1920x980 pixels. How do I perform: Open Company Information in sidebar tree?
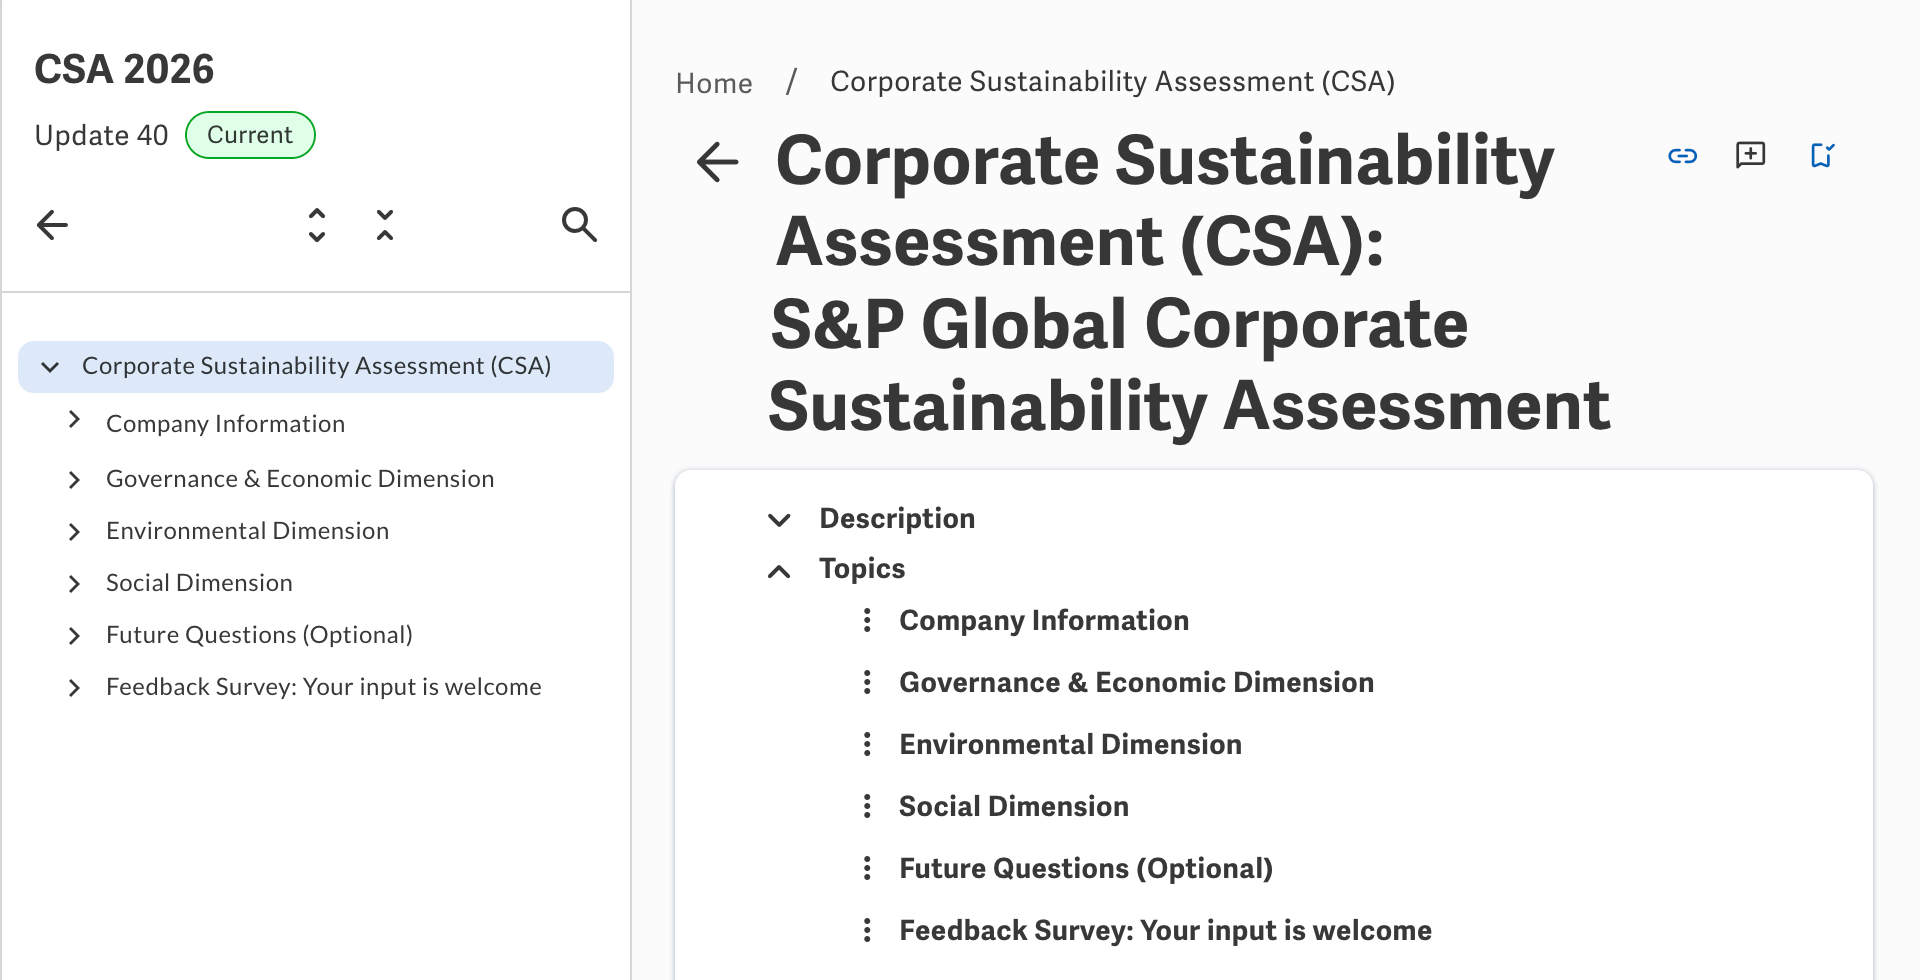coord(225,424)
